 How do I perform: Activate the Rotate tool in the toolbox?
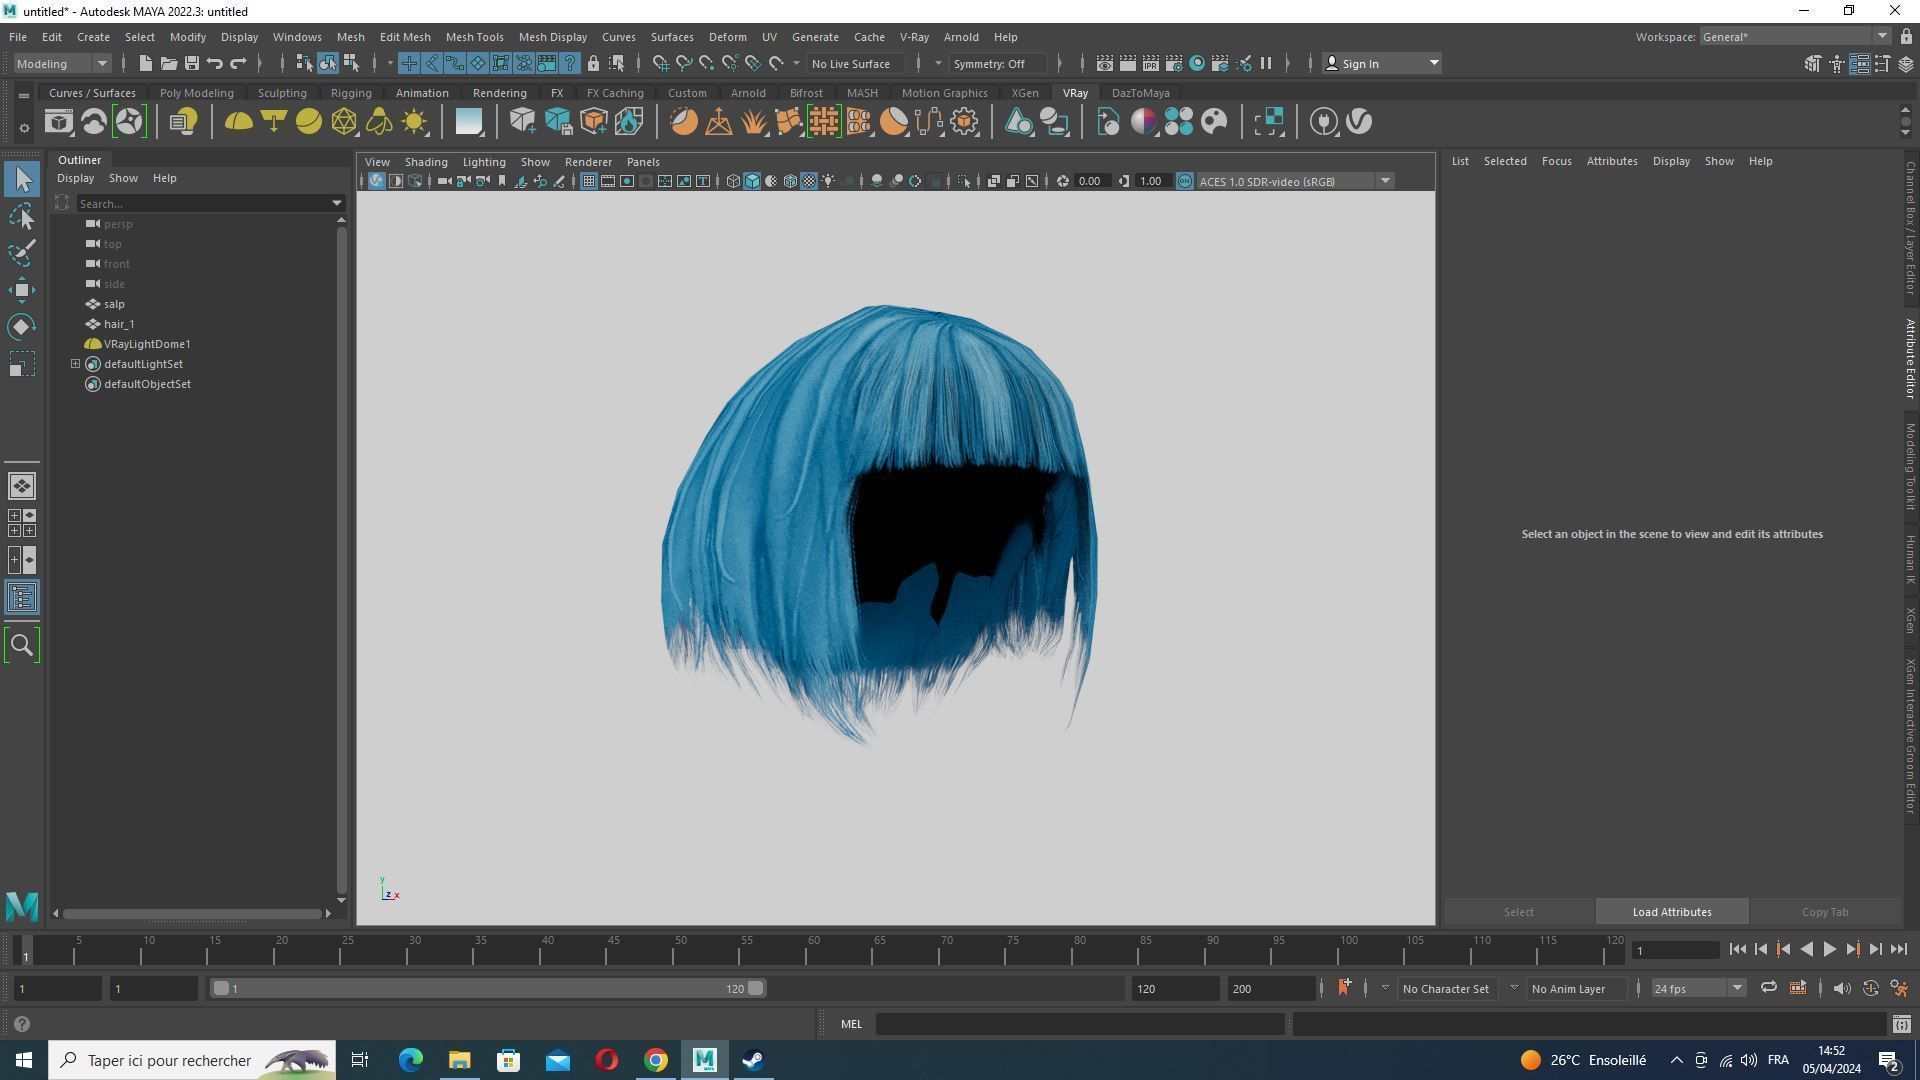[x=22, y=327]
